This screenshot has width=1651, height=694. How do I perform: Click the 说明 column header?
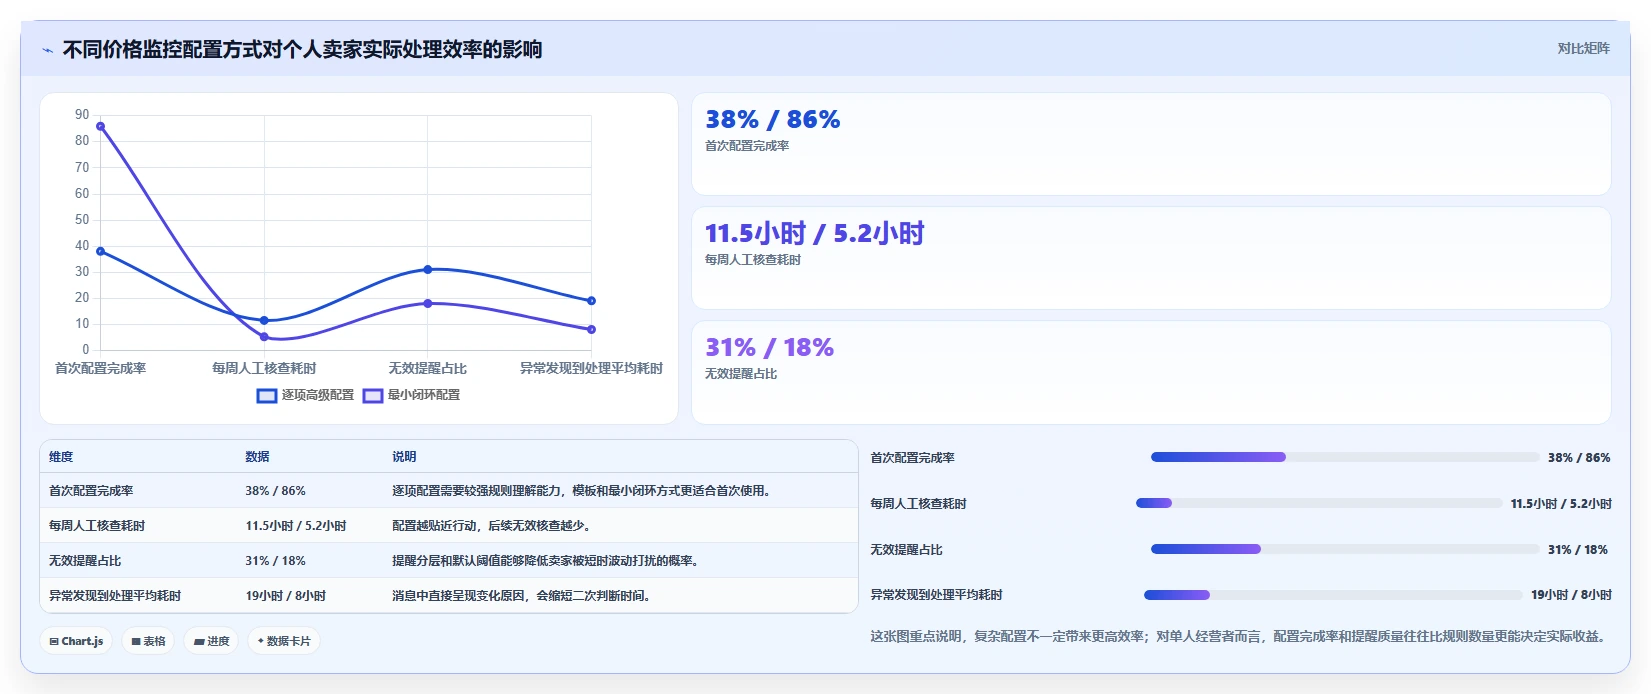(404, 456)
